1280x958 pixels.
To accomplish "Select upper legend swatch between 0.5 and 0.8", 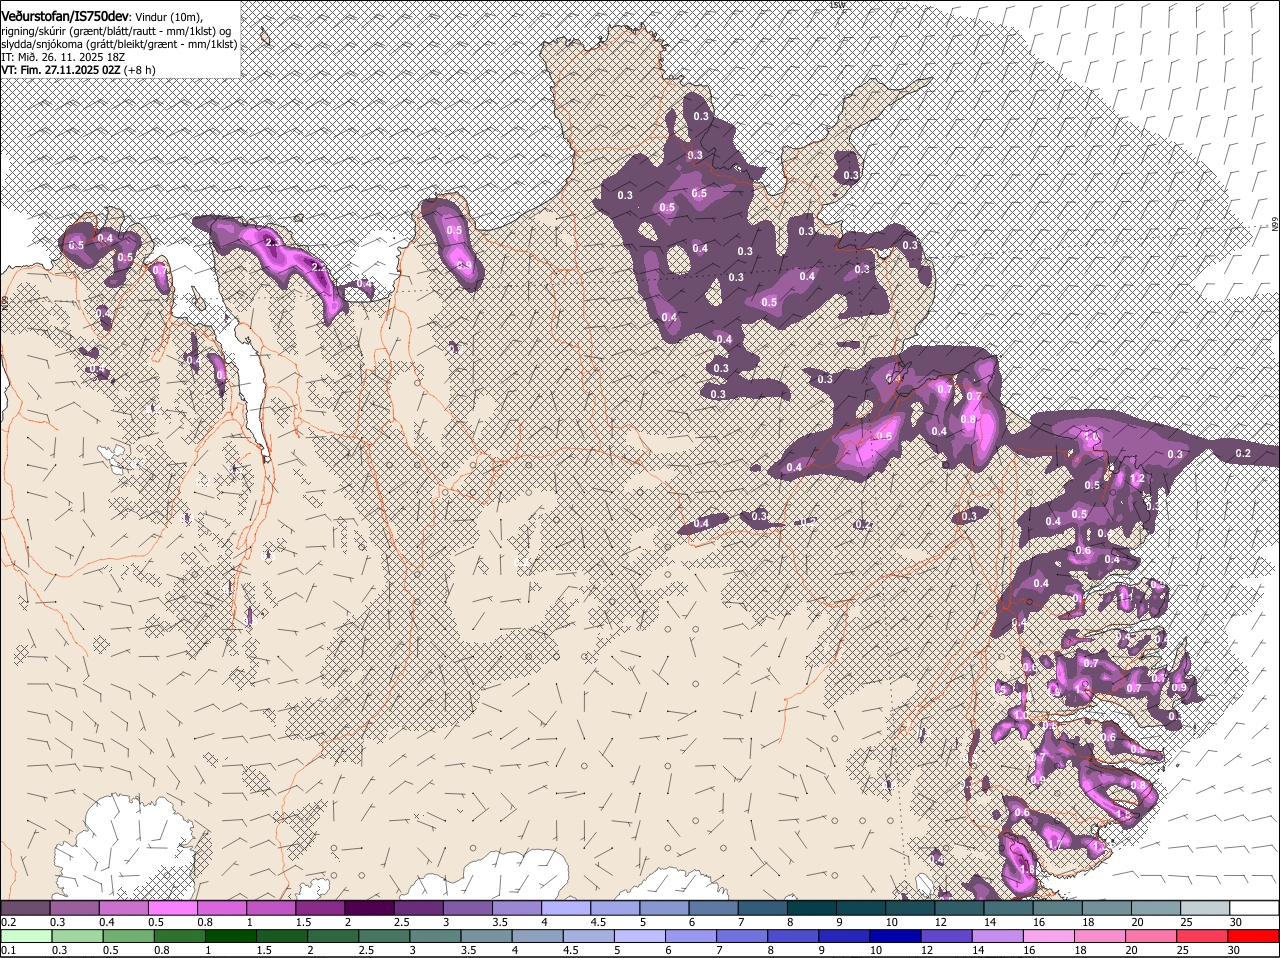I will [x=172, y=907].
